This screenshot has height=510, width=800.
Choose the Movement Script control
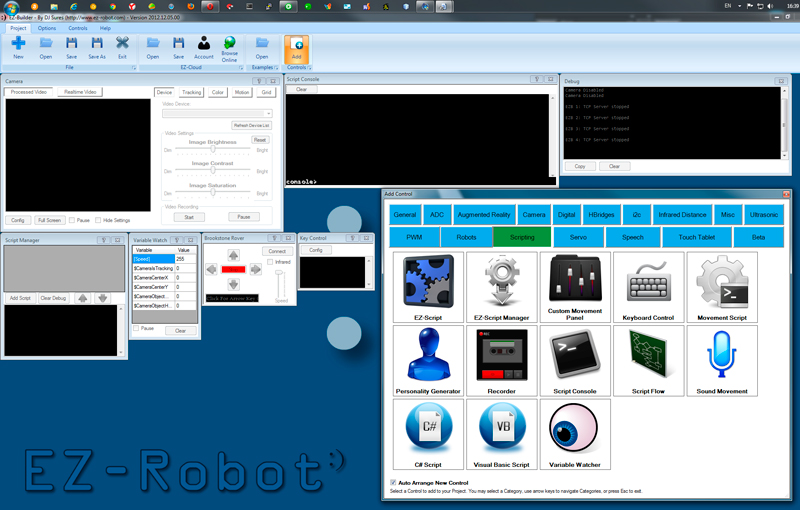pos(722,287)
